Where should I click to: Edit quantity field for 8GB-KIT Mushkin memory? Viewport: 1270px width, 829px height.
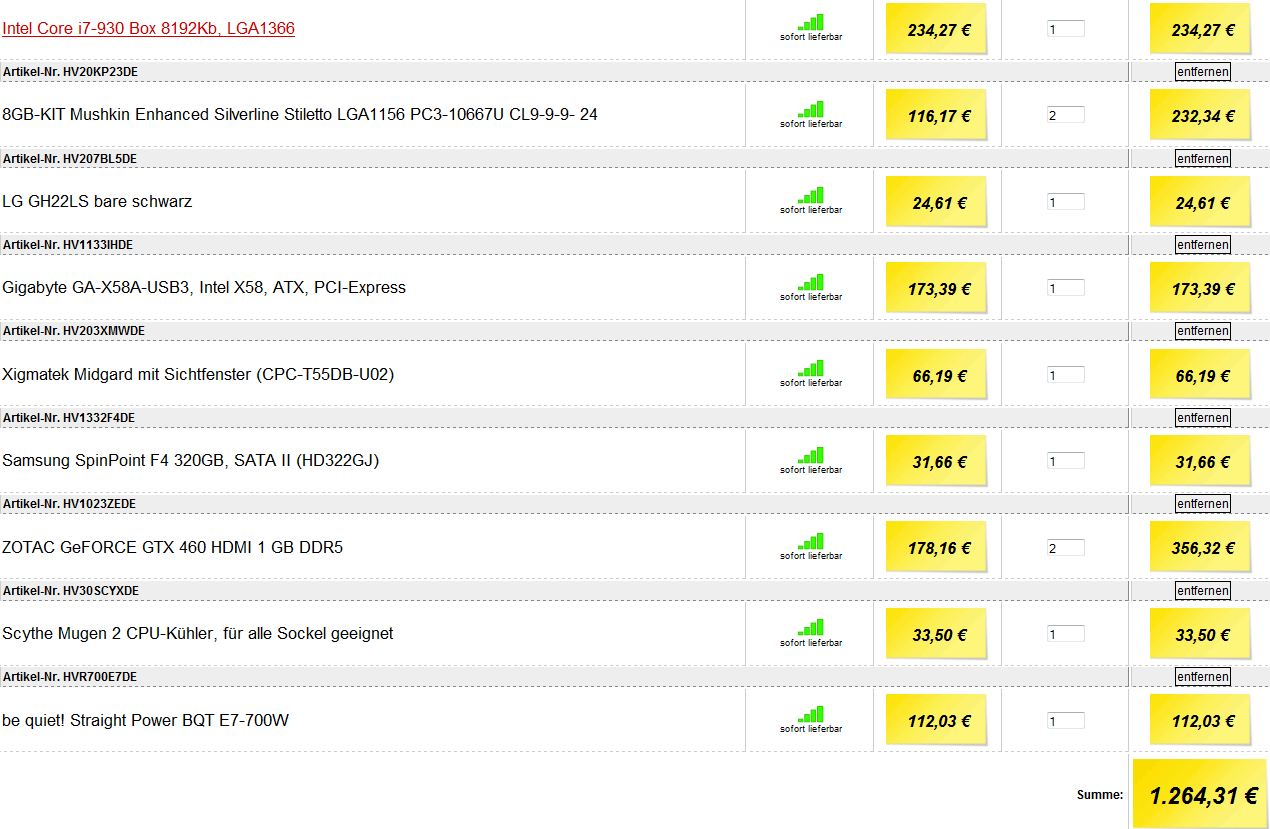(x=1065, y=115)
